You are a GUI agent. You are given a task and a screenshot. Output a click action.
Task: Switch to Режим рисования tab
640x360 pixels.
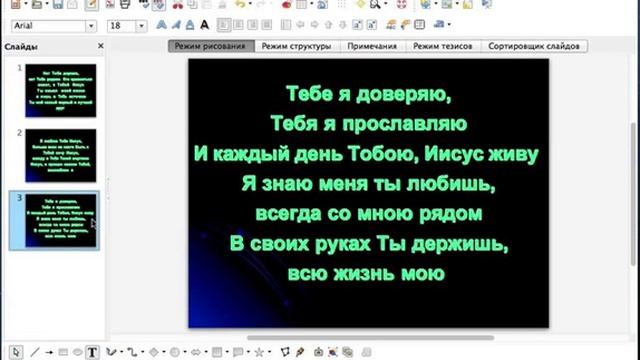pyautogui.click(x=211, y=46)
